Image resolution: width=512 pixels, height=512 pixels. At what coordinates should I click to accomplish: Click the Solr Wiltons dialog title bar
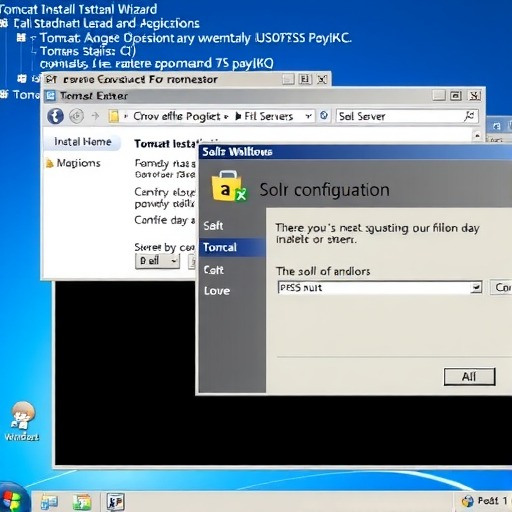(355, 152)
